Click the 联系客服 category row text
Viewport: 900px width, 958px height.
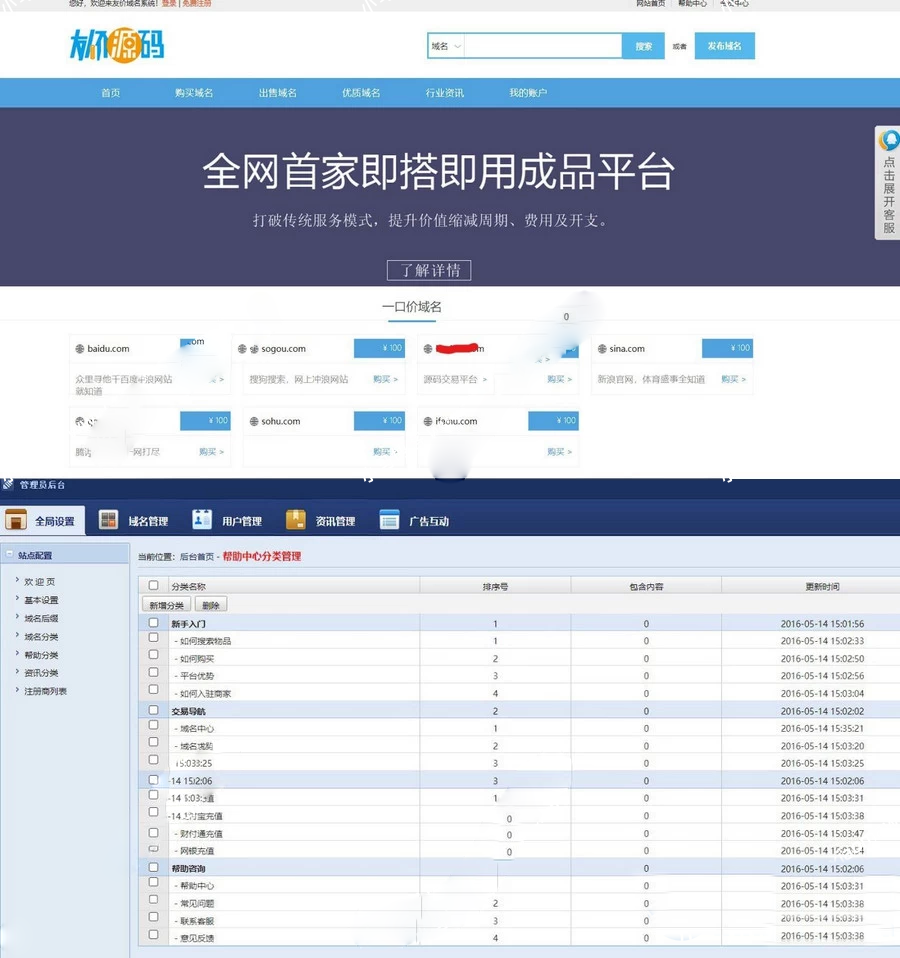[x=197, y=921]
